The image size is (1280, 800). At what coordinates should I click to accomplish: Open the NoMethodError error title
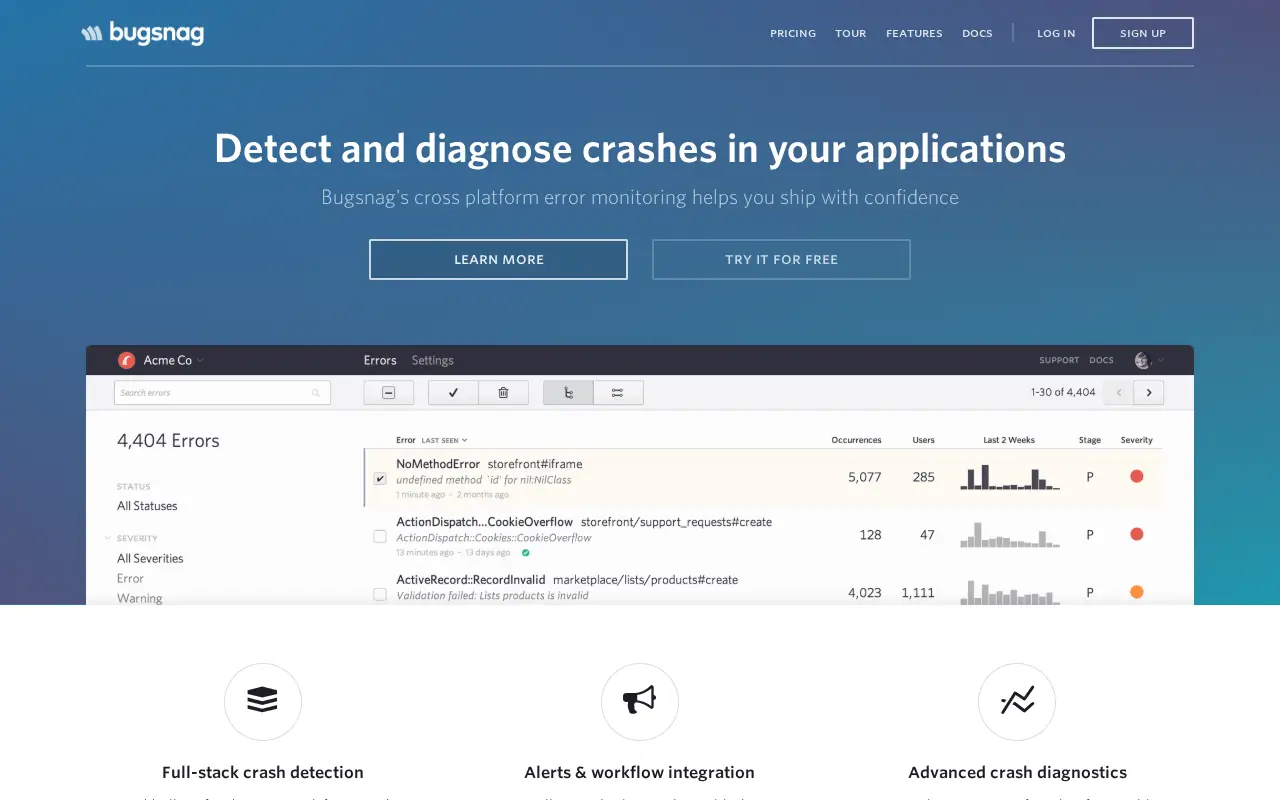pos(438,464)
